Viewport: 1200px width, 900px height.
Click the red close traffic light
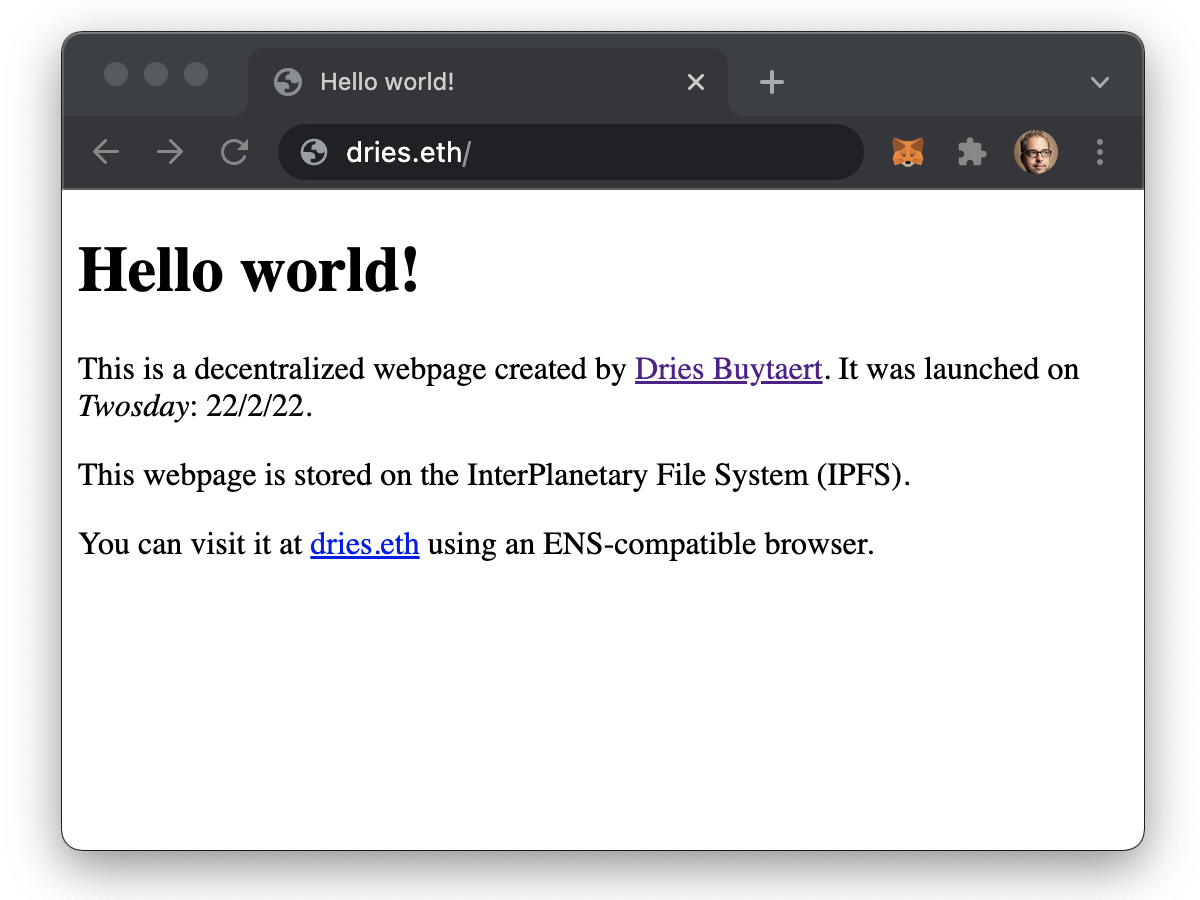117,73
